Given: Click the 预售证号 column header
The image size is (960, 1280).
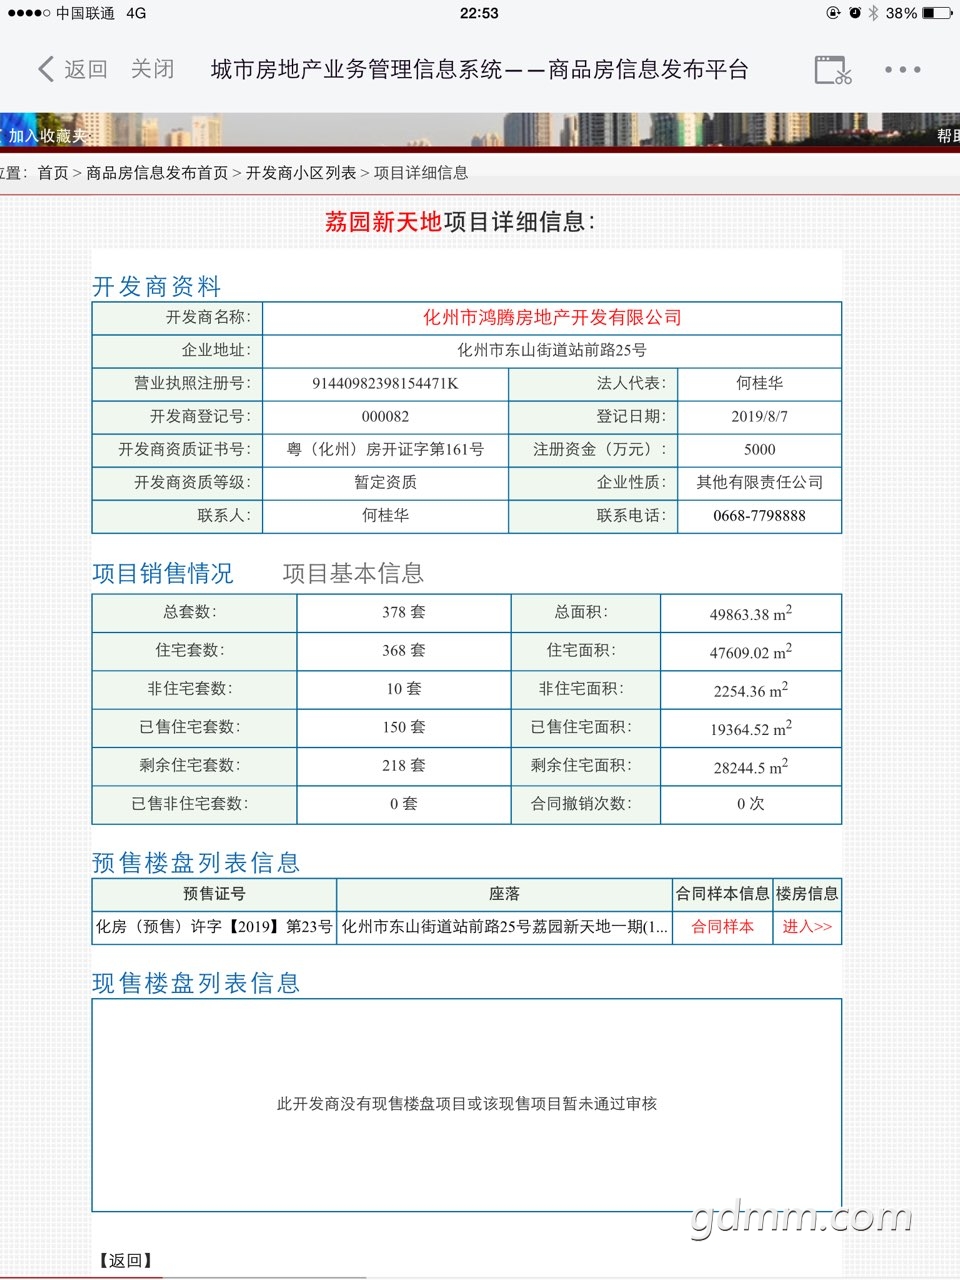Looking at the screenshot, I should click(214, 894).
